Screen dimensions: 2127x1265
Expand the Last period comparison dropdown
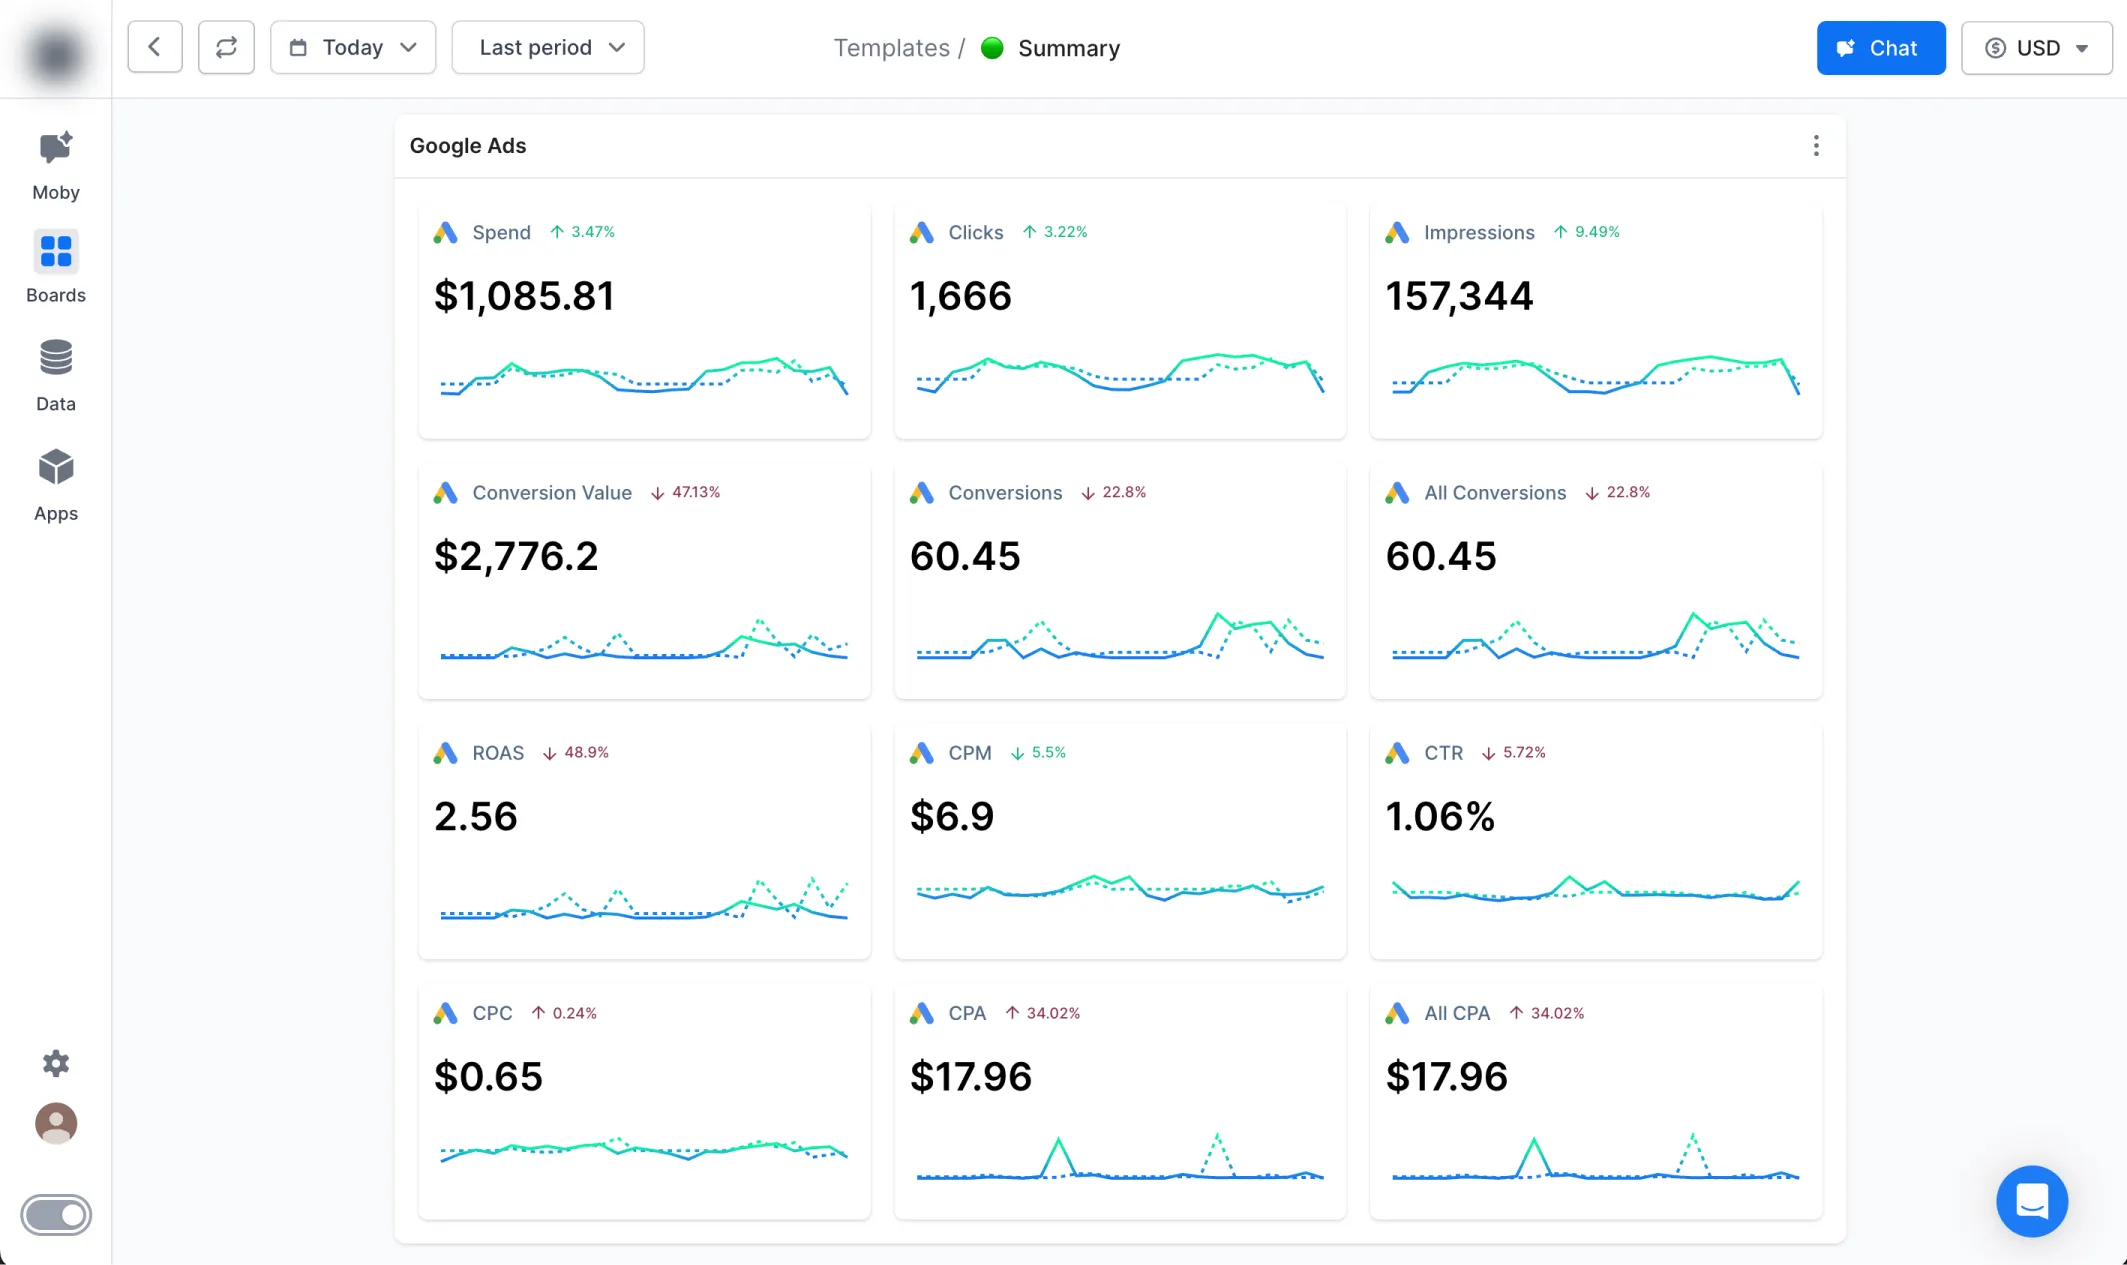[x=548, y=47]
